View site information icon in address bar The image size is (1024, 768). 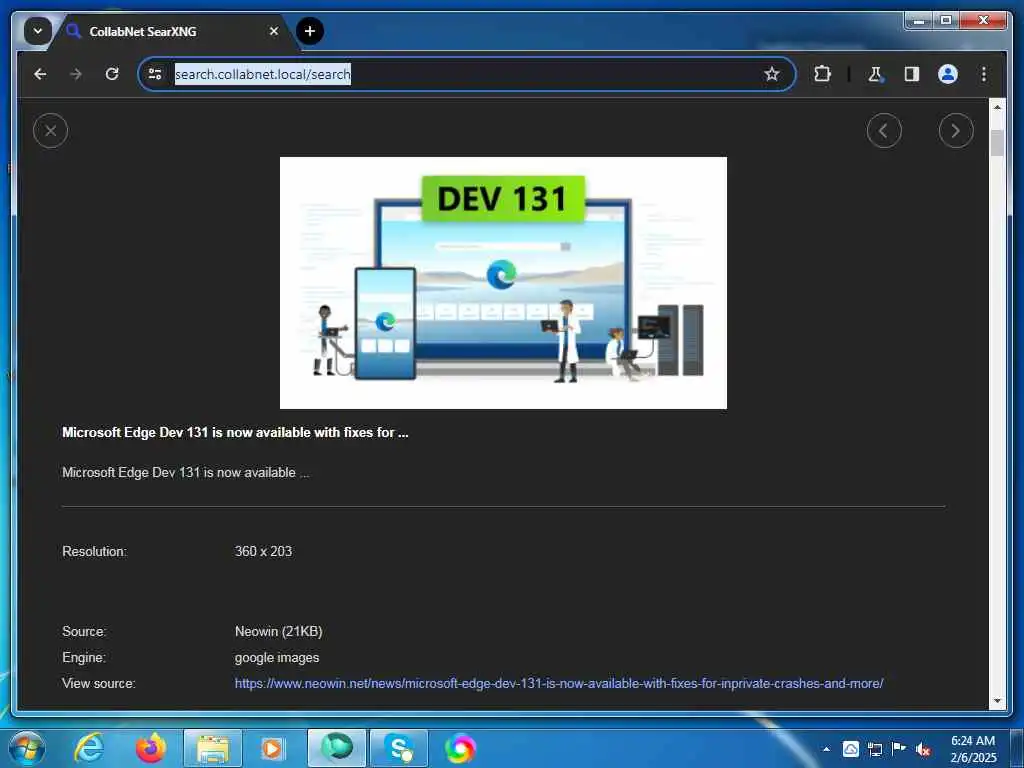[155, 74]
